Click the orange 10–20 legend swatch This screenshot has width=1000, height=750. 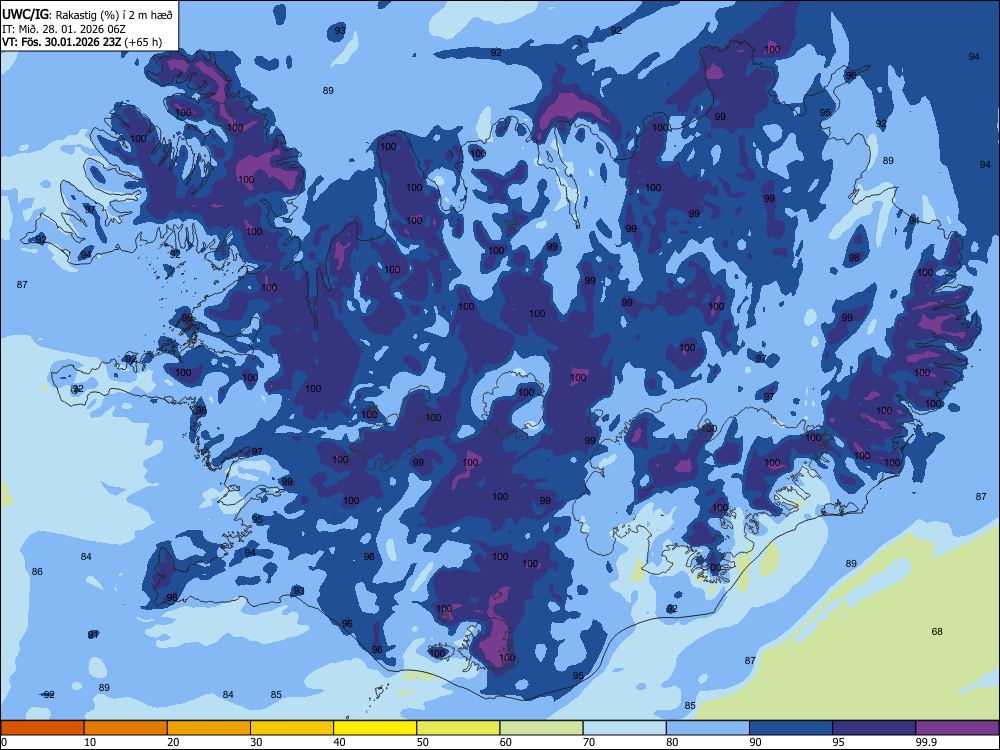coord(126,728)
